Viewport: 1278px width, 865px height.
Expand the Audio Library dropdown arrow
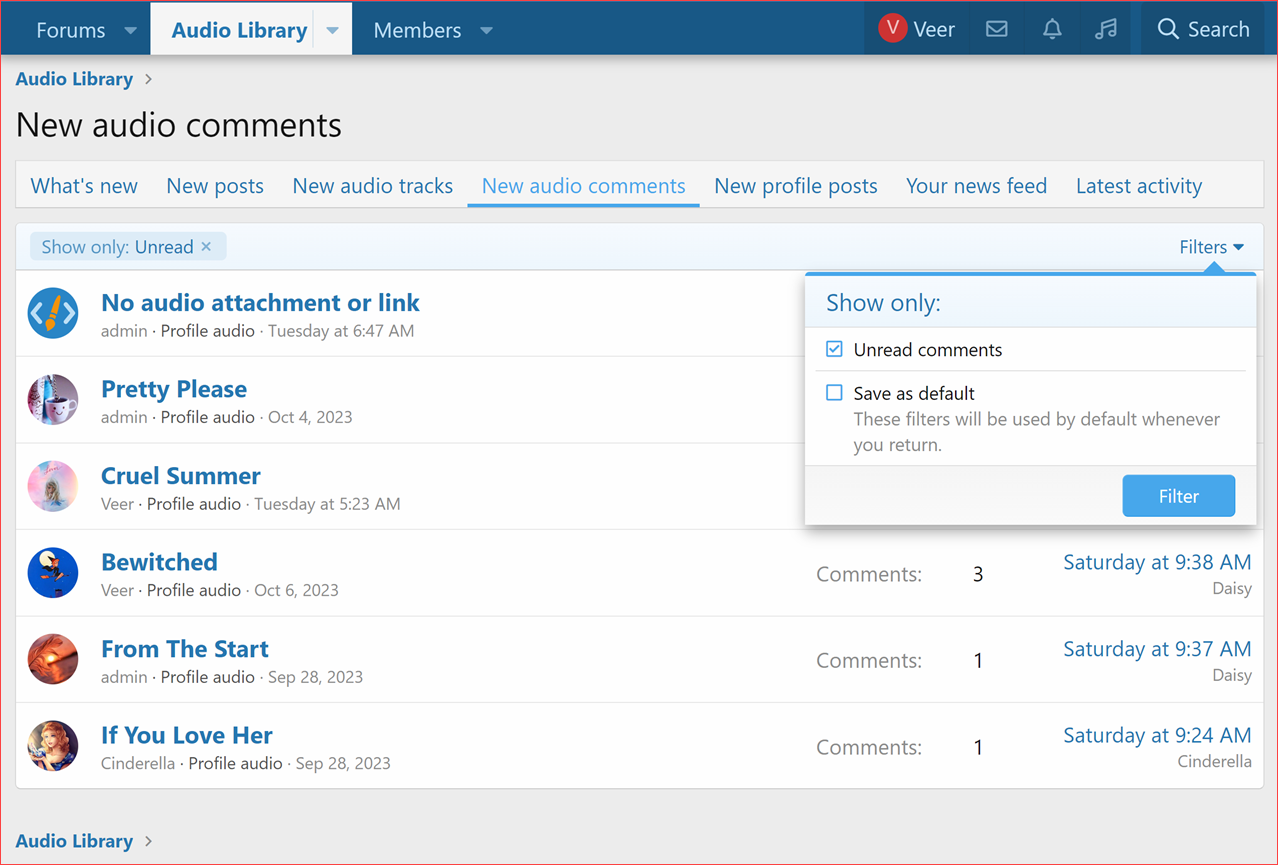click(x=333, y=30)
